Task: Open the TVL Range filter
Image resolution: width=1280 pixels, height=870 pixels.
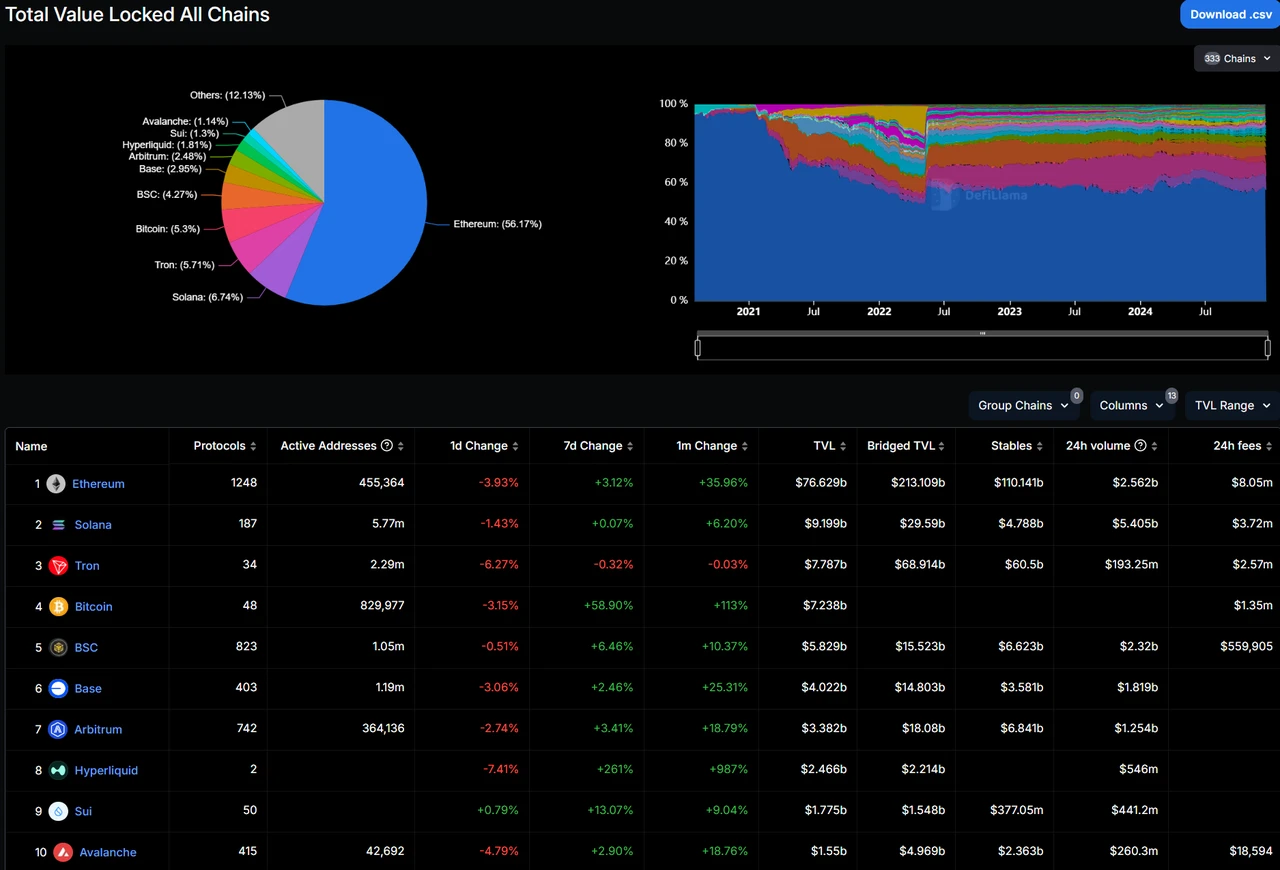Action: coord(1233,406)
